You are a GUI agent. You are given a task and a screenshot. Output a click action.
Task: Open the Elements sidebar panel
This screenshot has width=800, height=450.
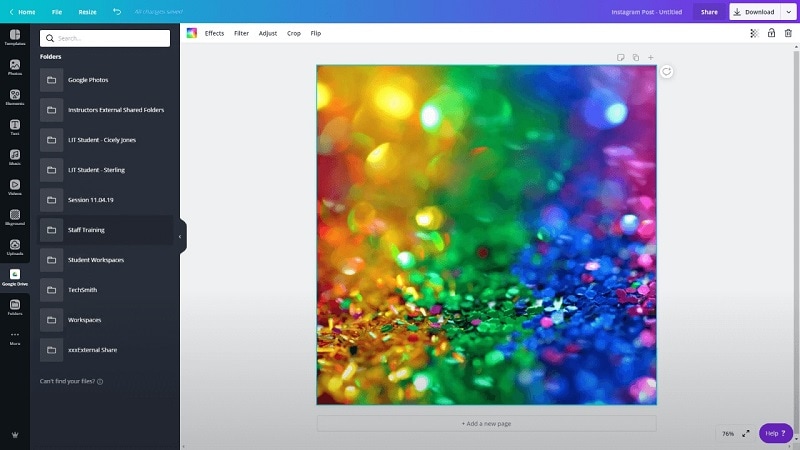(x=15, y=97)
